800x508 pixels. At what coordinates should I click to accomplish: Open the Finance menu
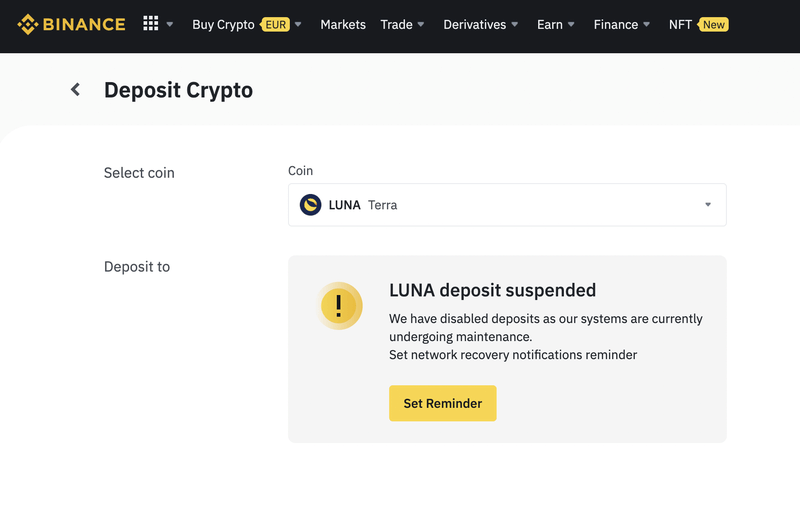[616, 24]
